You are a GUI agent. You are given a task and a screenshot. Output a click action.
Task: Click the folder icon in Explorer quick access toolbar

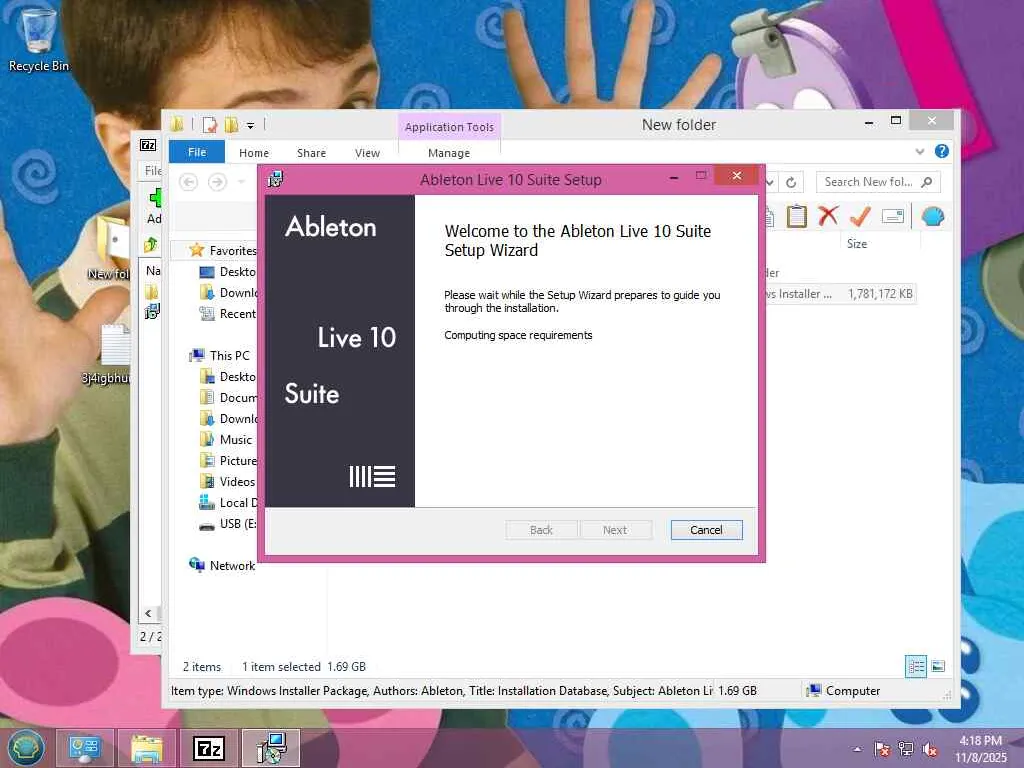click(x=177, y=124)
